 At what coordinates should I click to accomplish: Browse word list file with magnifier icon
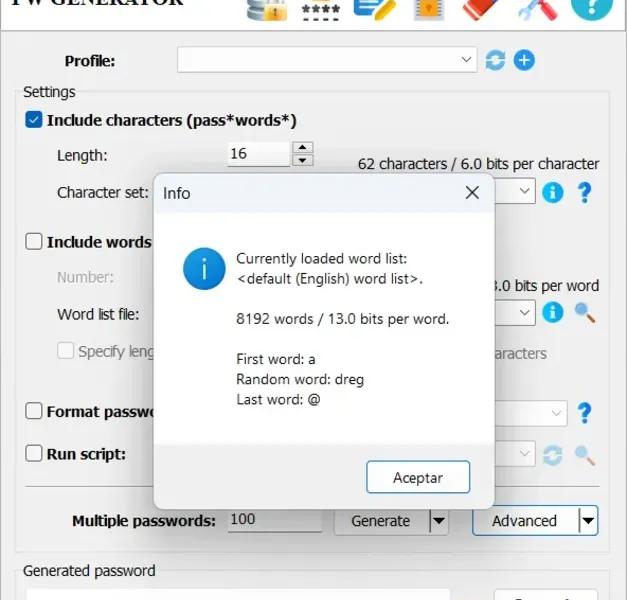[585, 312]
